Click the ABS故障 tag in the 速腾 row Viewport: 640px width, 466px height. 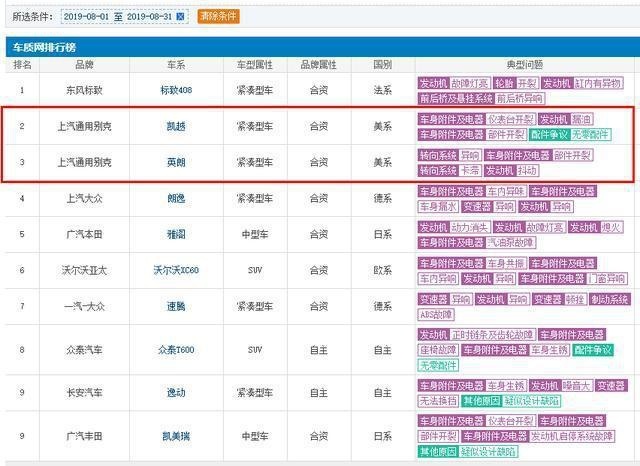tap(436, 314)
